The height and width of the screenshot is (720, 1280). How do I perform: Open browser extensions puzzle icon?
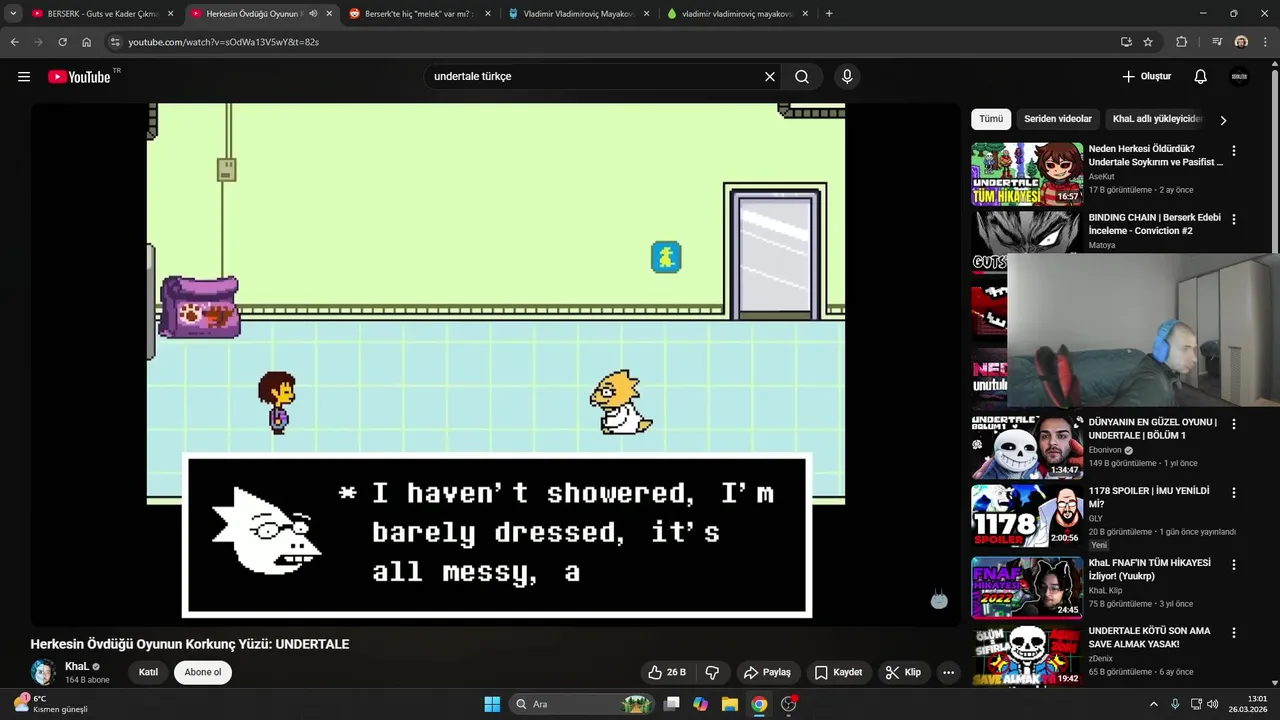tap(1181, 42)
